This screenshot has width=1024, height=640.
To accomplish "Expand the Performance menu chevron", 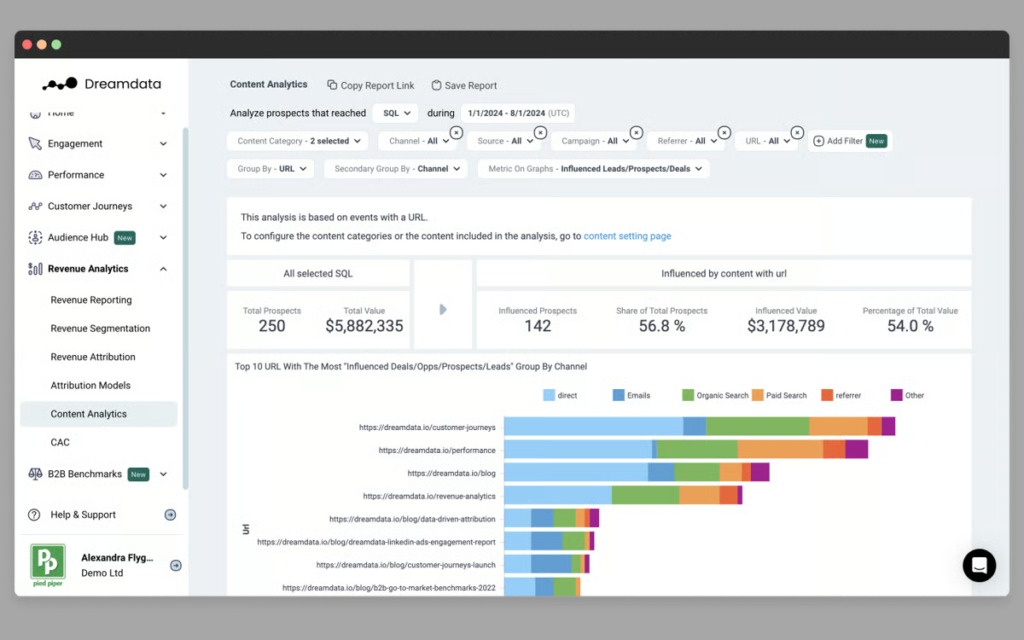I will point(163,175).
